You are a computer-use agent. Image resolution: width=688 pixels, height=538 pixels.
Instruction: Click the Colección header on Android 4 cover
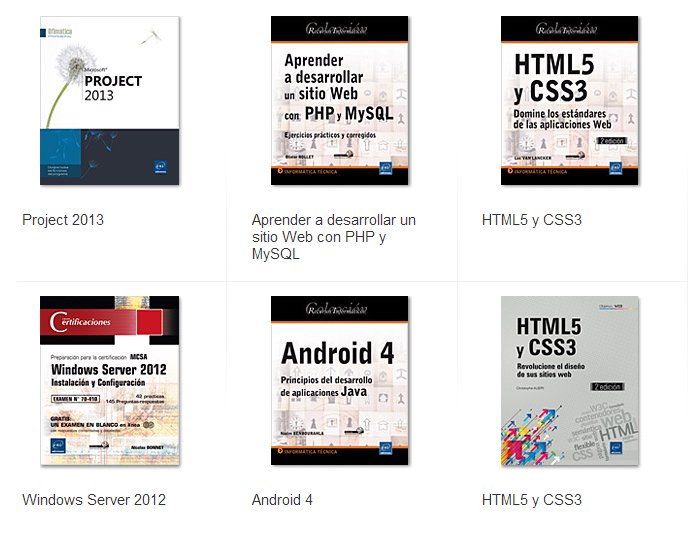pos(340,308)
